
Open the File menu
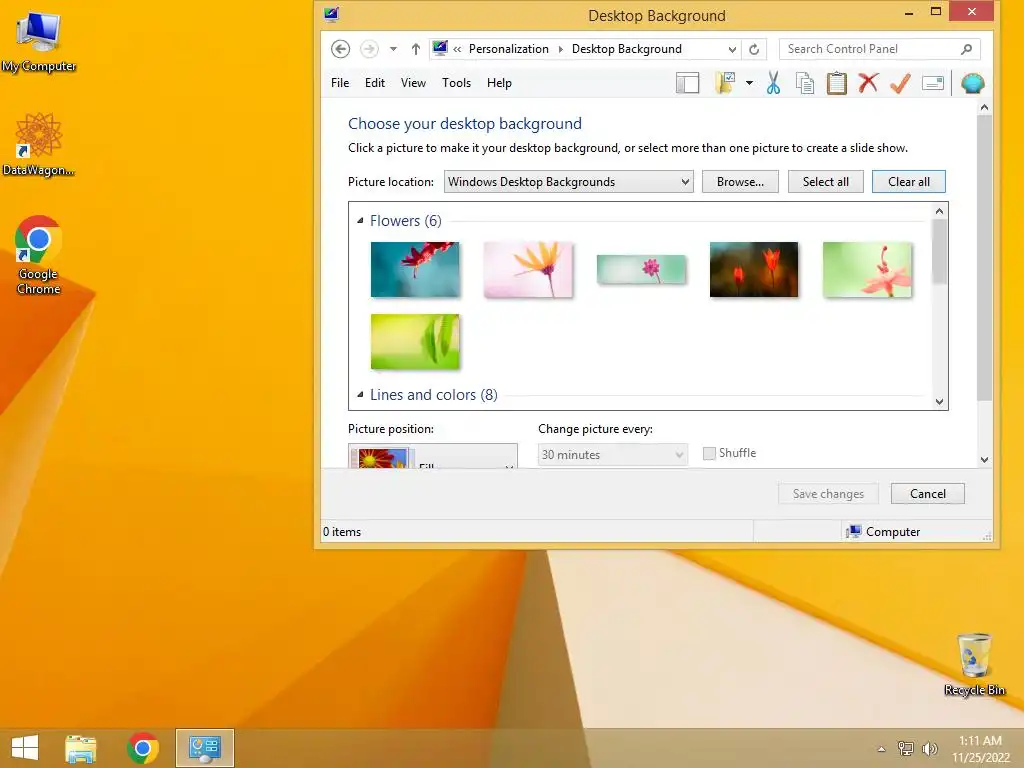tap(340, 83)
